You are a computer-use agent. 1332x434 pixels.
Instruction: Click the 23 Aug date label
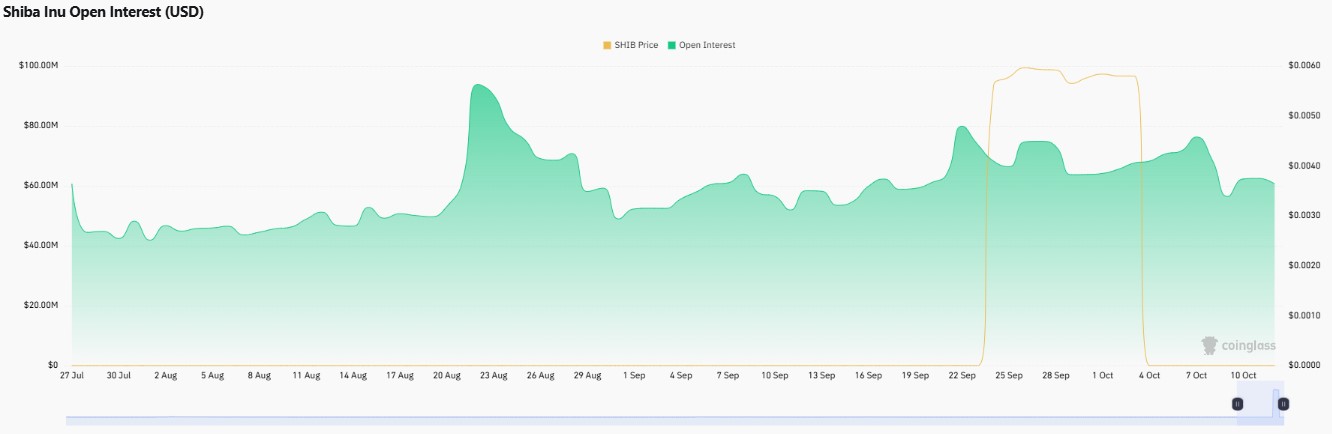pos(494,375)
